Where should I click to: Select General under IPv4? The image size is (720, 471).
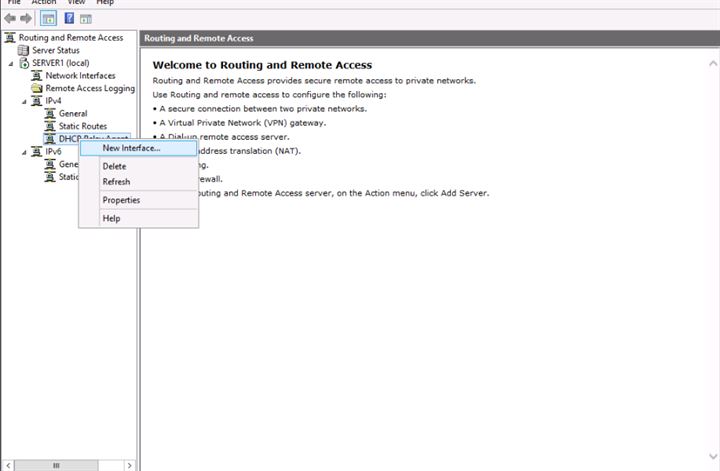point(73,114)
